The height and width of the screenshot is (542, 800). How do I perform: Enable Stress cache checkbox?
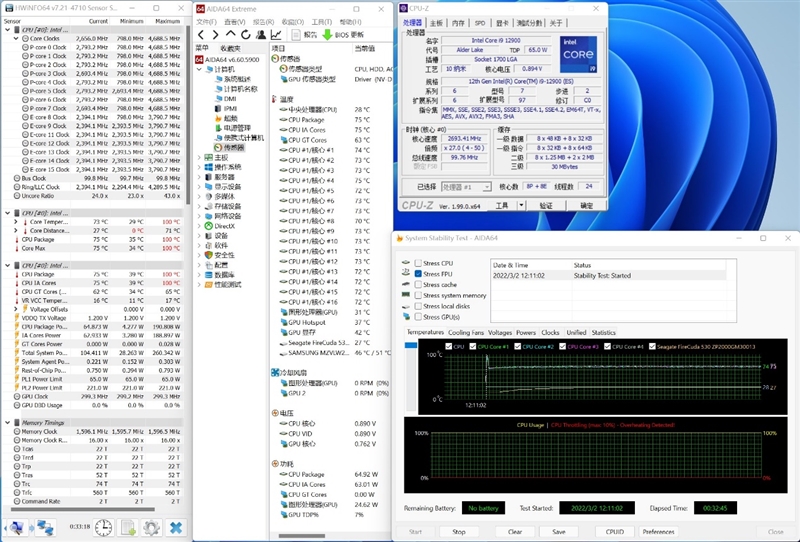(418, 284)
